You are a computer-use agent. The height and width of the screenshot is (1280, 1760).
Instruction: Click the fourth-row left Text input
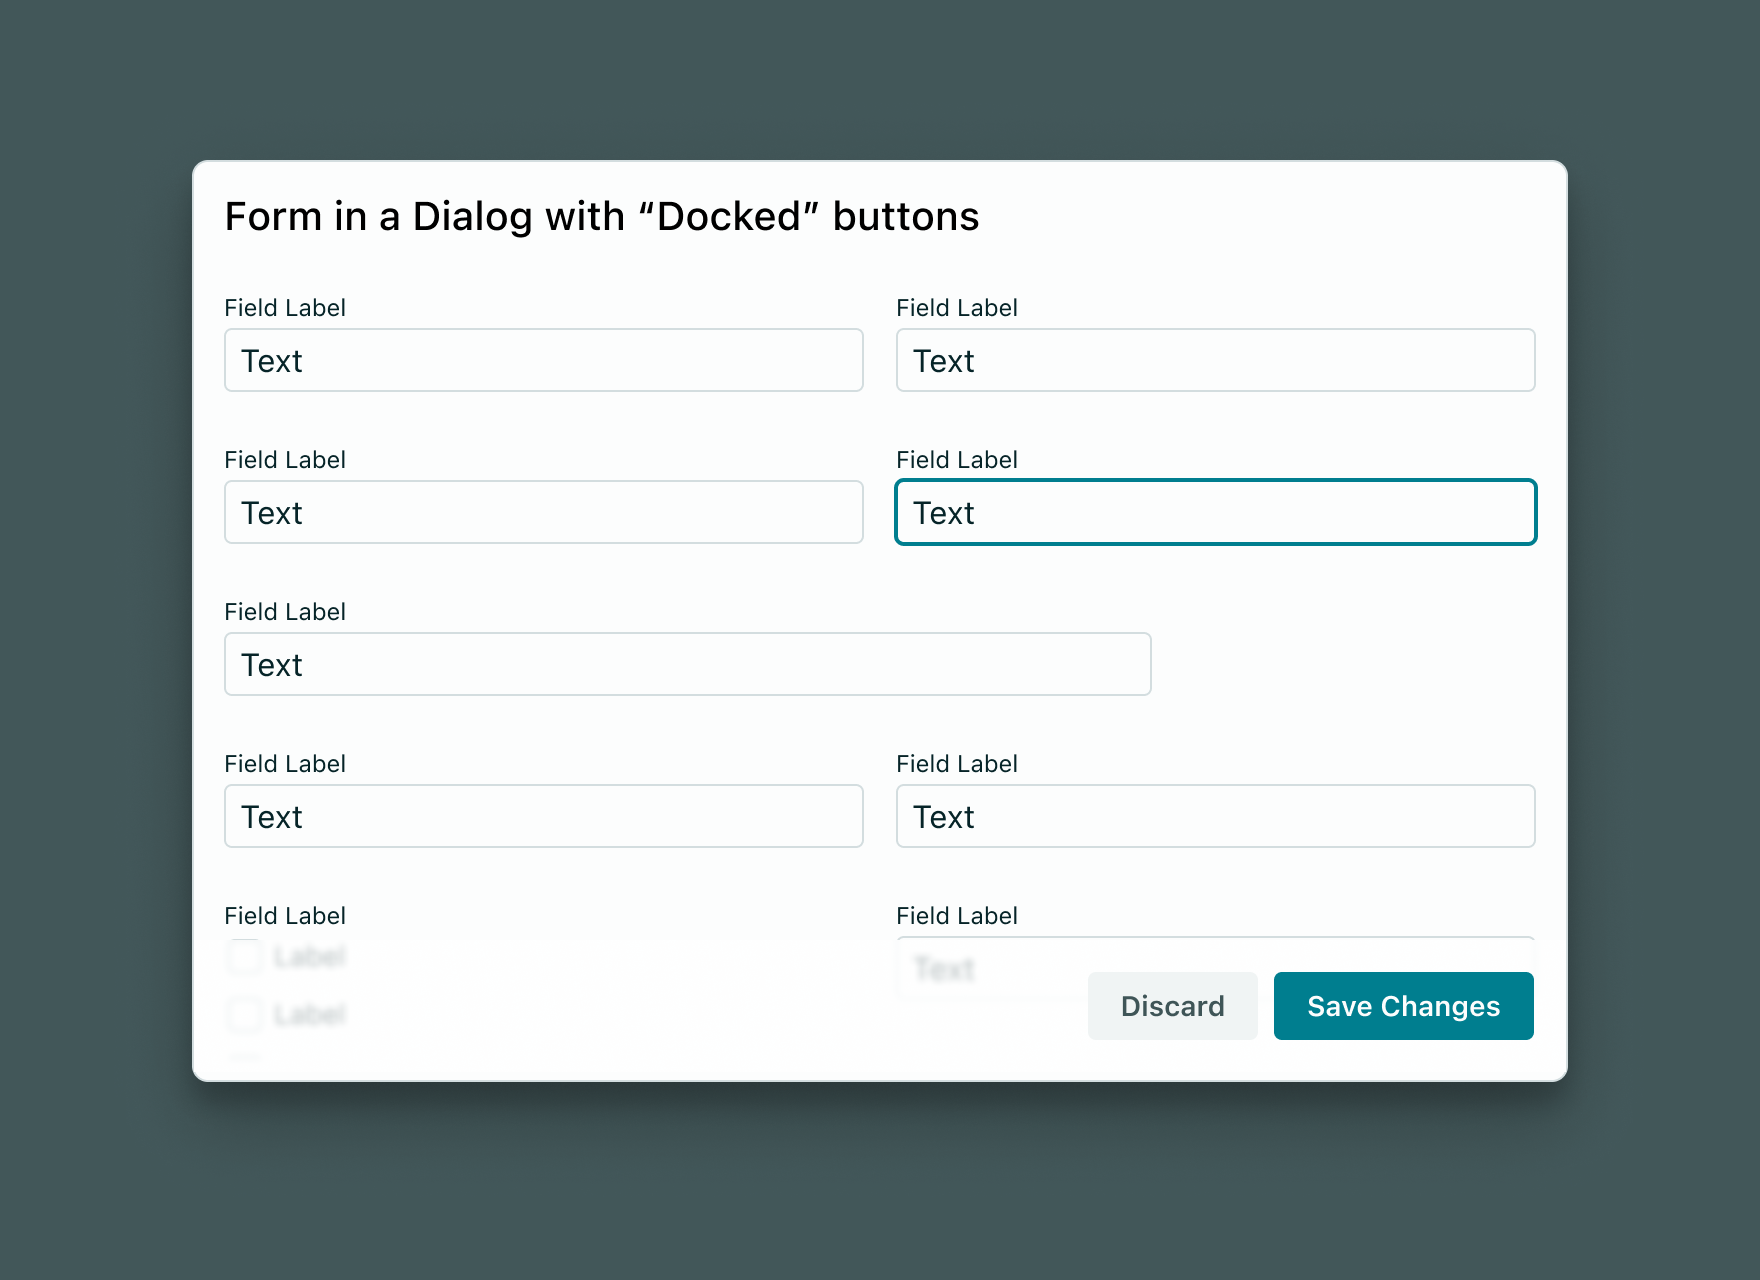[544, 816]
